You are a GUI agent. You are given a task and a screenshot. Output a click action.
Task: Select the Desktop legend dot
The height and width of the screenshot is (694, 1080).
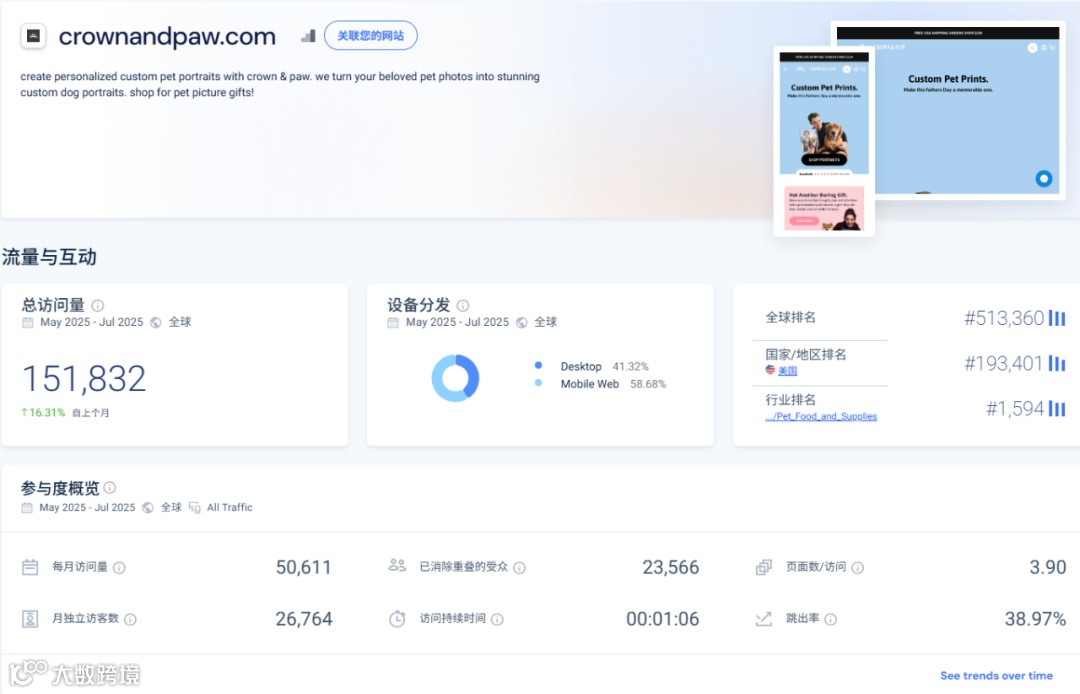(538, 366)
